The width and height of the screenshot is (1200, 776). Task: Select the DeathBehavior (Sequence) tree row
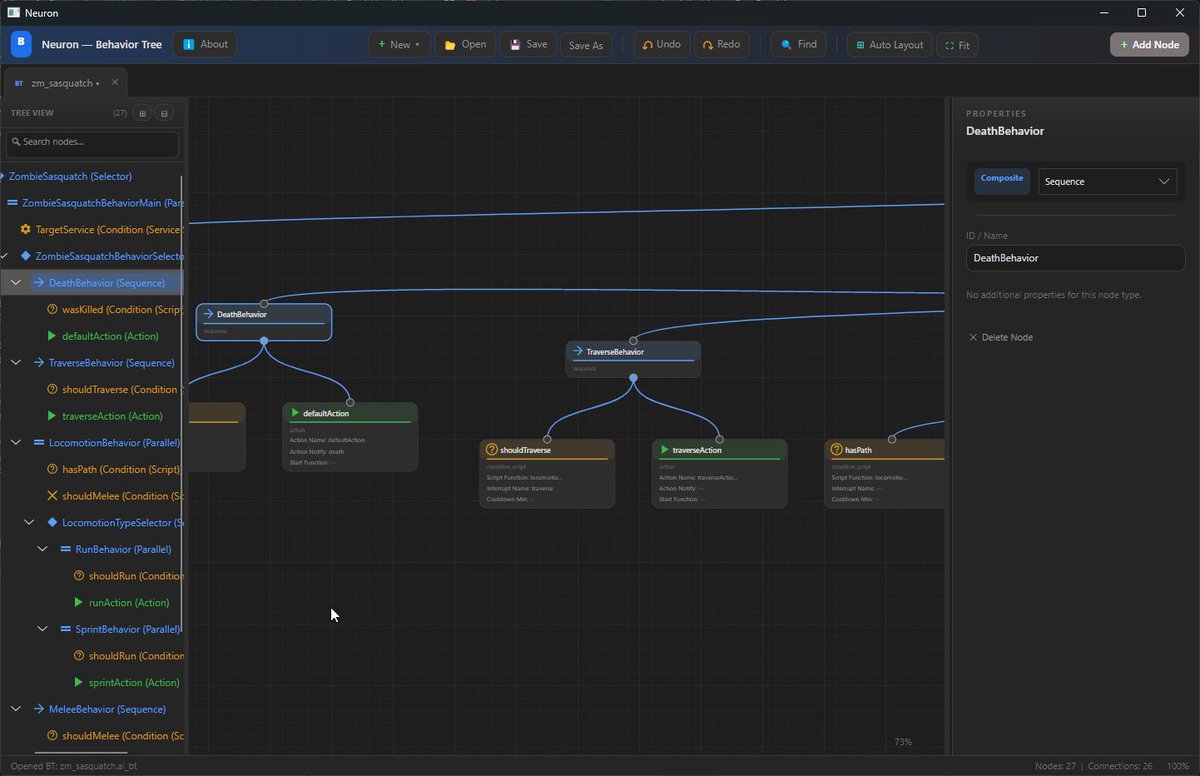pyautogui.click(x=92, y=283)
